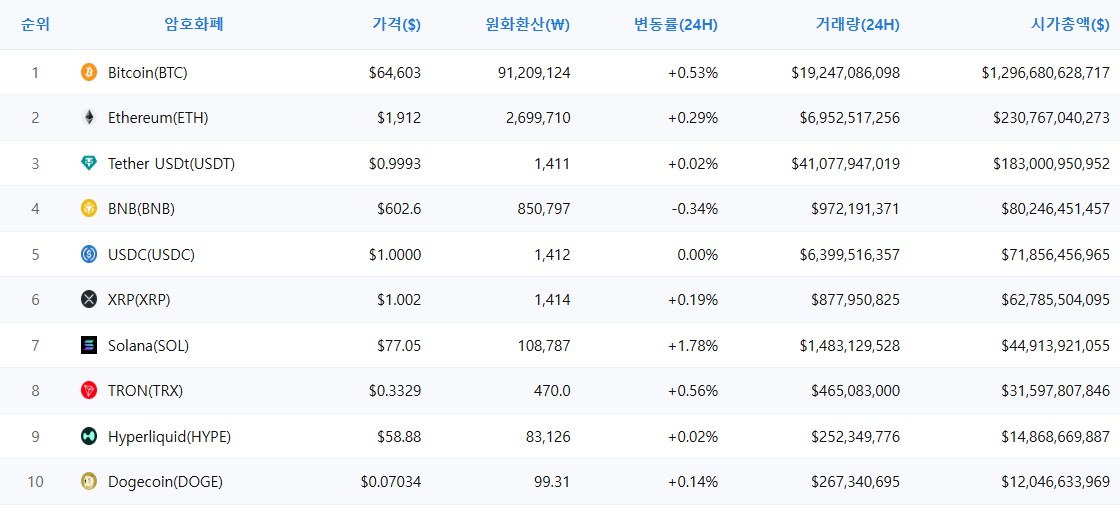Select the won value 850,797
This screenshot has height=514, width=1120.
click(544, 209)
